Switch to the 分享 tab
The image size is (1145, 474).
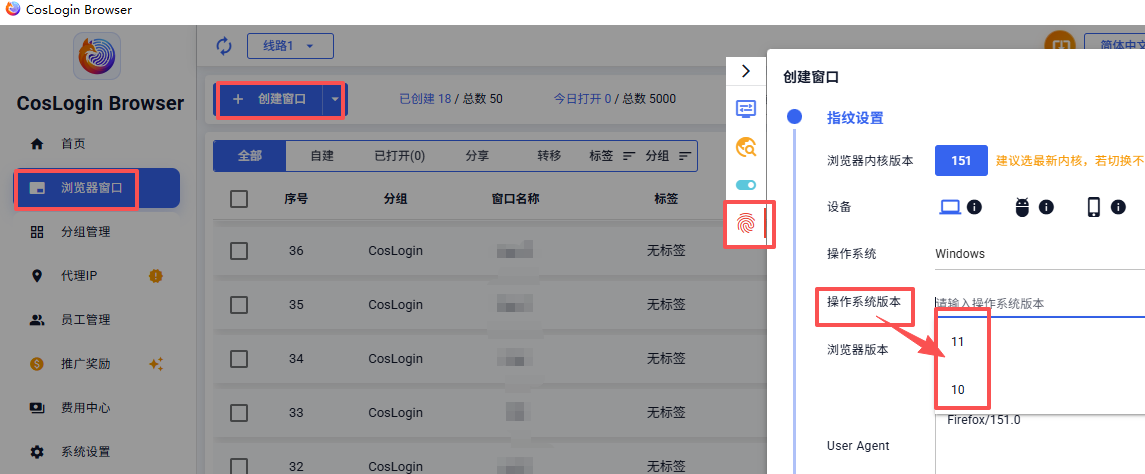[477, 156]
